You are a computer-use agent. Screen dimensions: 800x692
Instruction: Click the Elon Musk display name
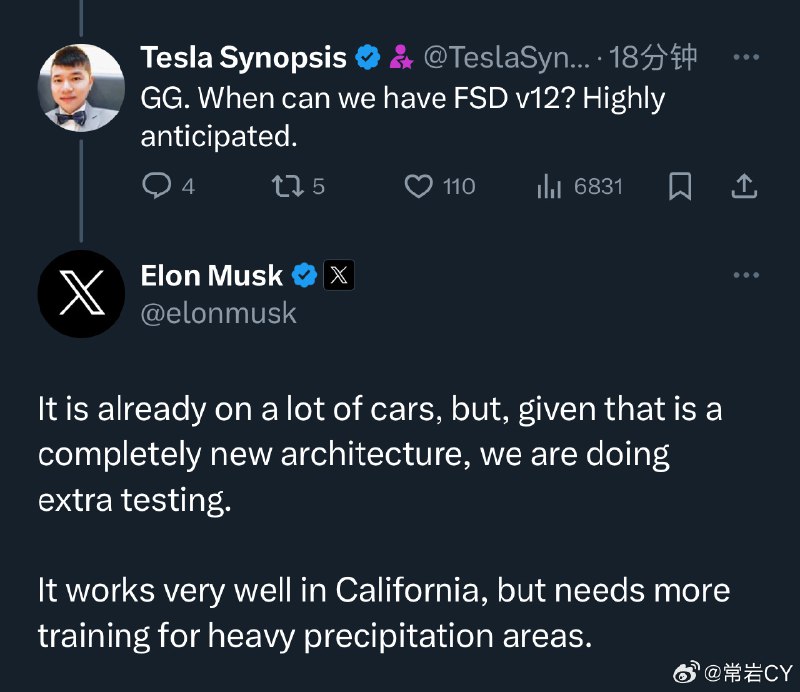(x=212, y=276)
